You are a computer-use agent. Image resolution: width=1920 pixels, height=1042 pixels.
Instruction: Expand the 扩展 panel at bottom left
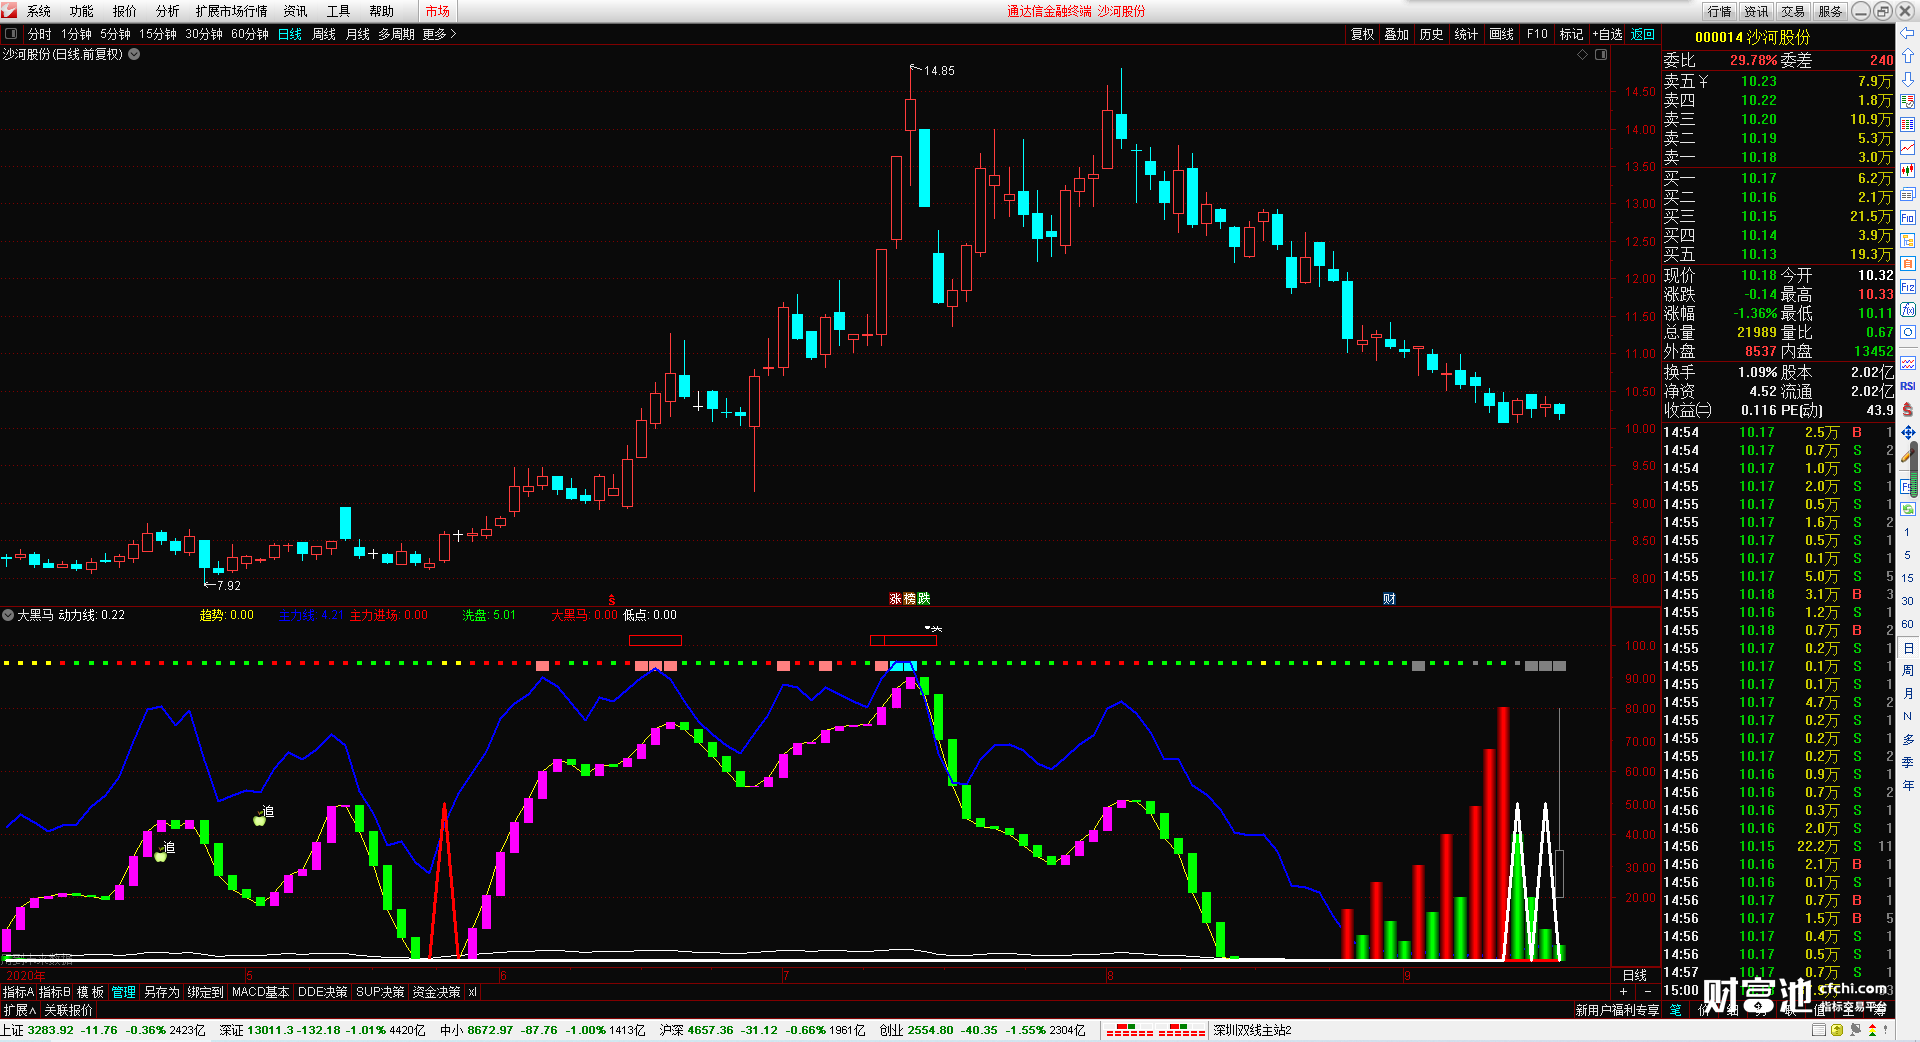(x=20, y=1010)
